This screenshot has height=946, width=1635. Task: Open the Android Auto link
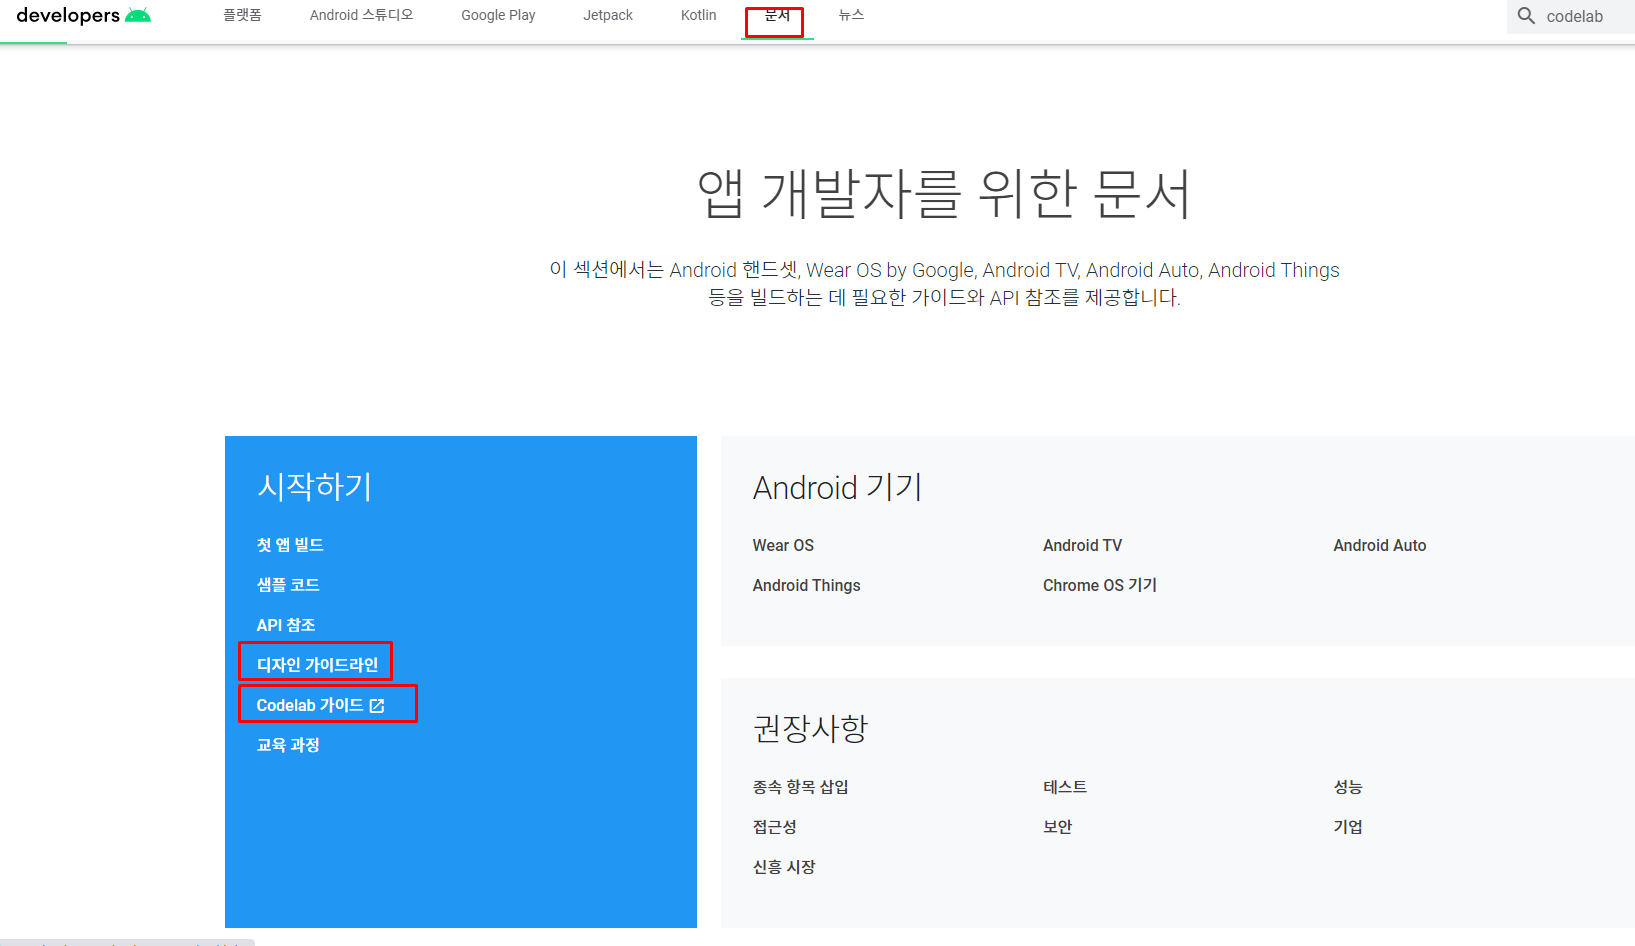(1379, 545)
